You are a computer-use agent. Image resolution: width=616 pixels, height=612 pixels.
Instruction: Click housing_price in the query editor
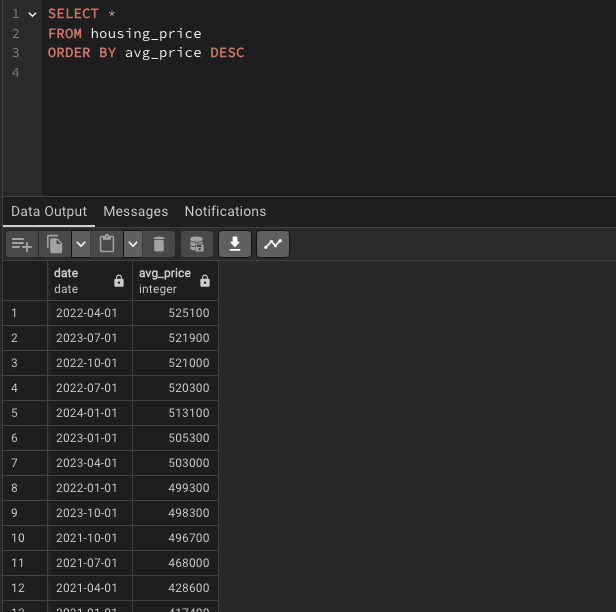coord(146,34)
